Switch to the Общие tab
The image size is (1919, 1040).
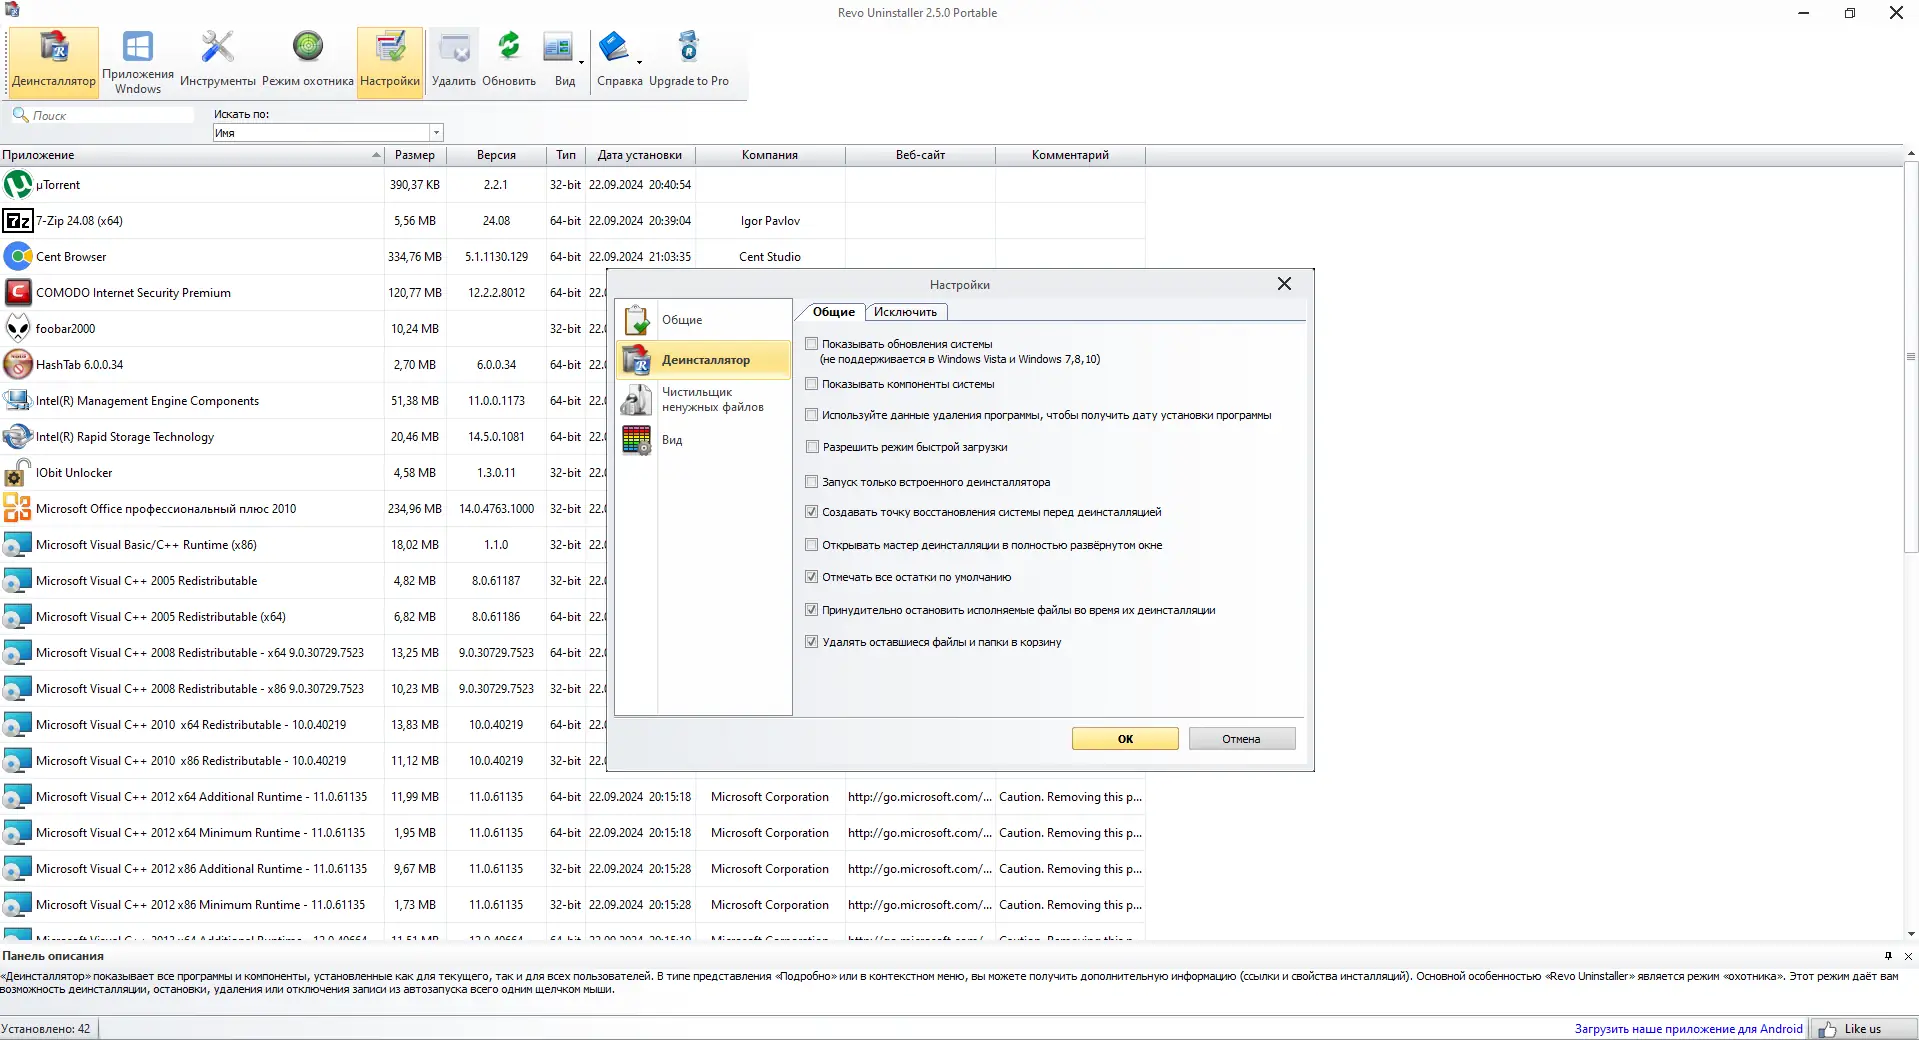point(833,312)
